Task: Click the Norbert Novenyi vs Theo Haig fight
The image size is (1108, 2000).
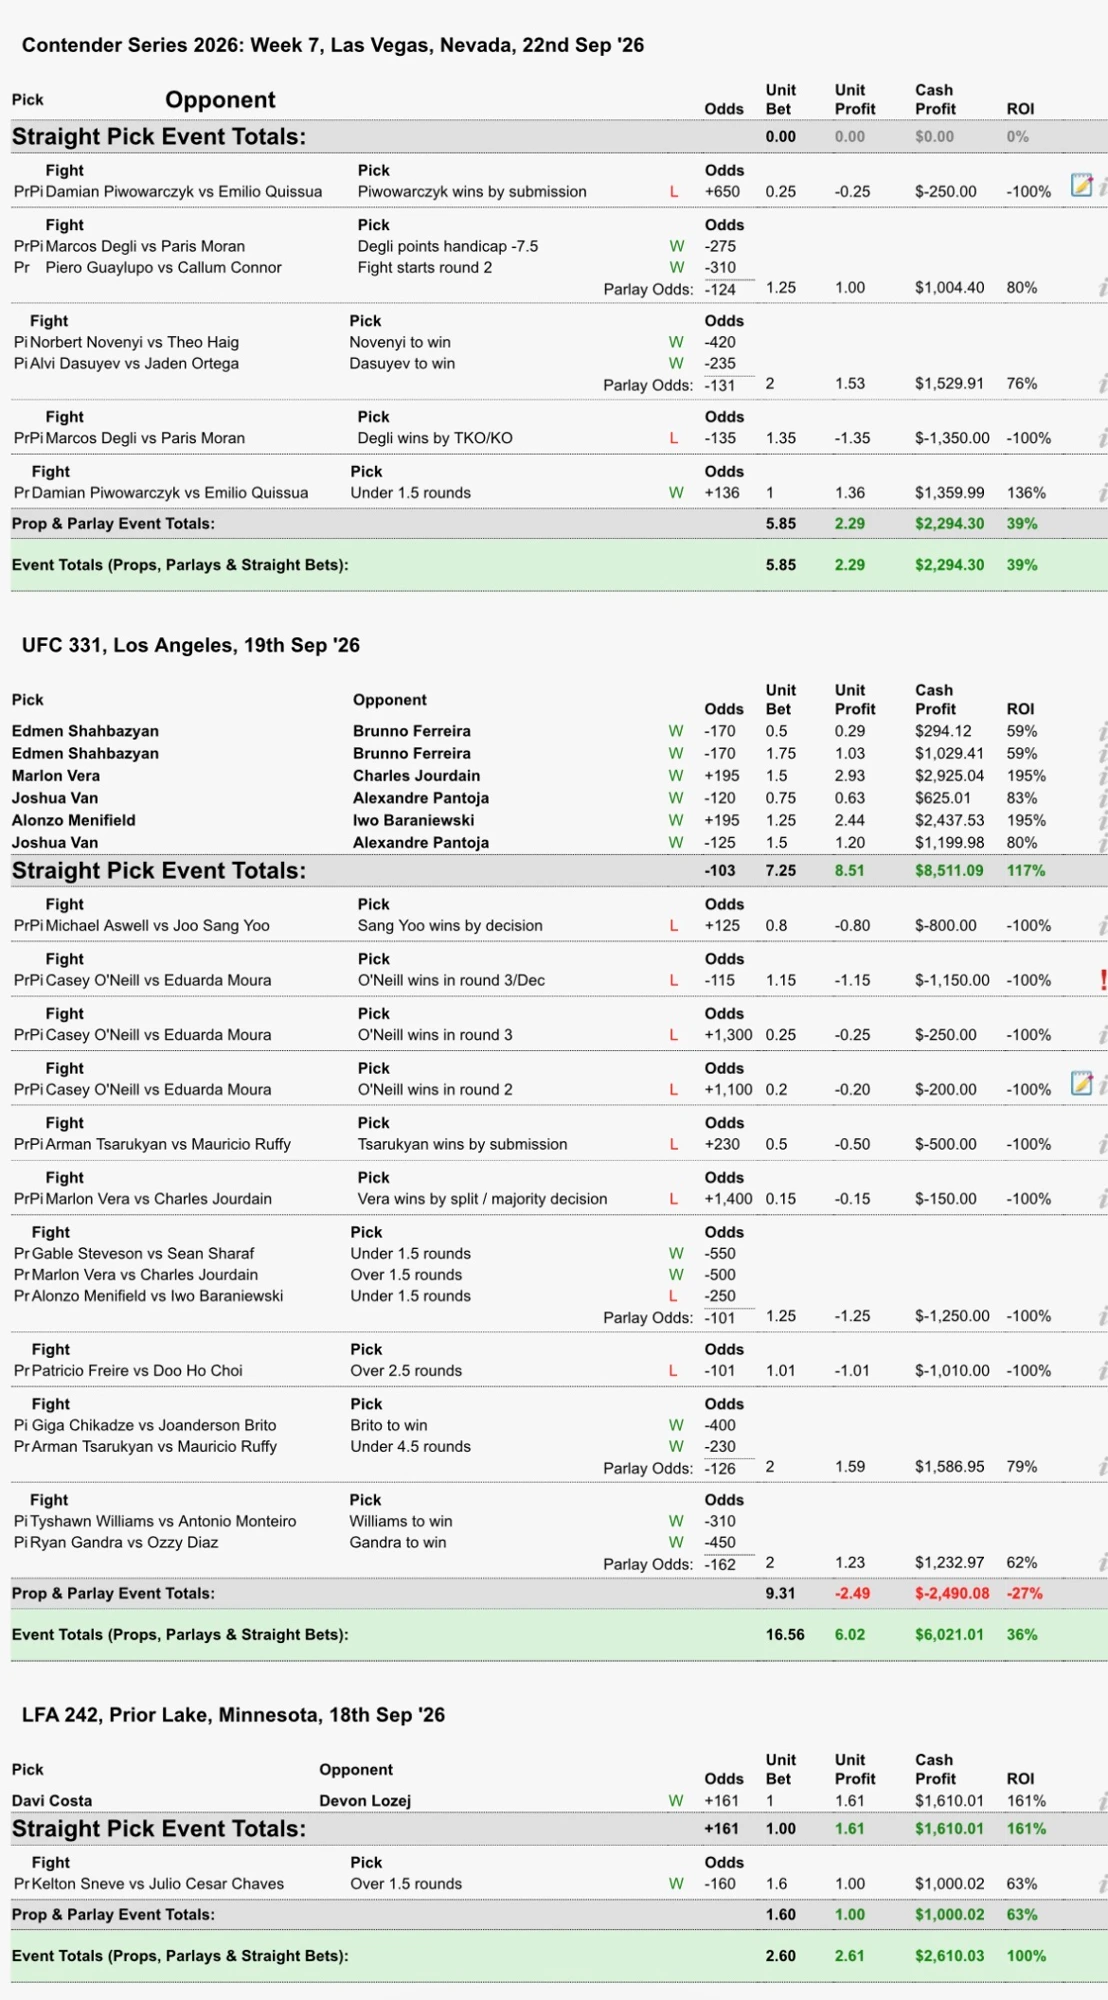Action: pos(134,343)
